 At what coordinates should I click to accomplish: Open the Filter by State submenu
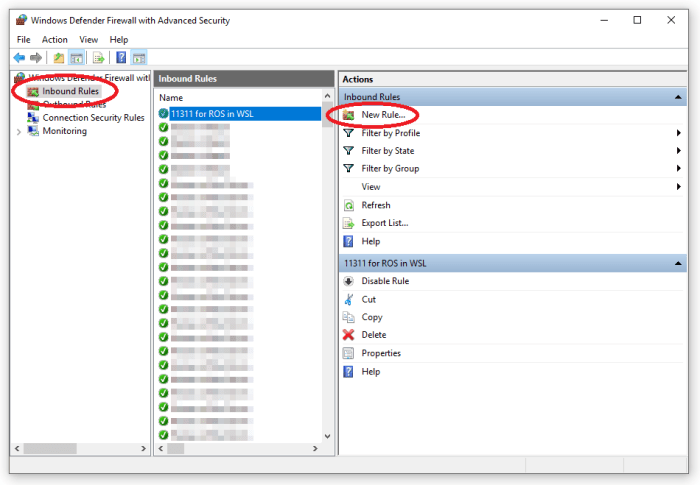[x=512, y=151]
